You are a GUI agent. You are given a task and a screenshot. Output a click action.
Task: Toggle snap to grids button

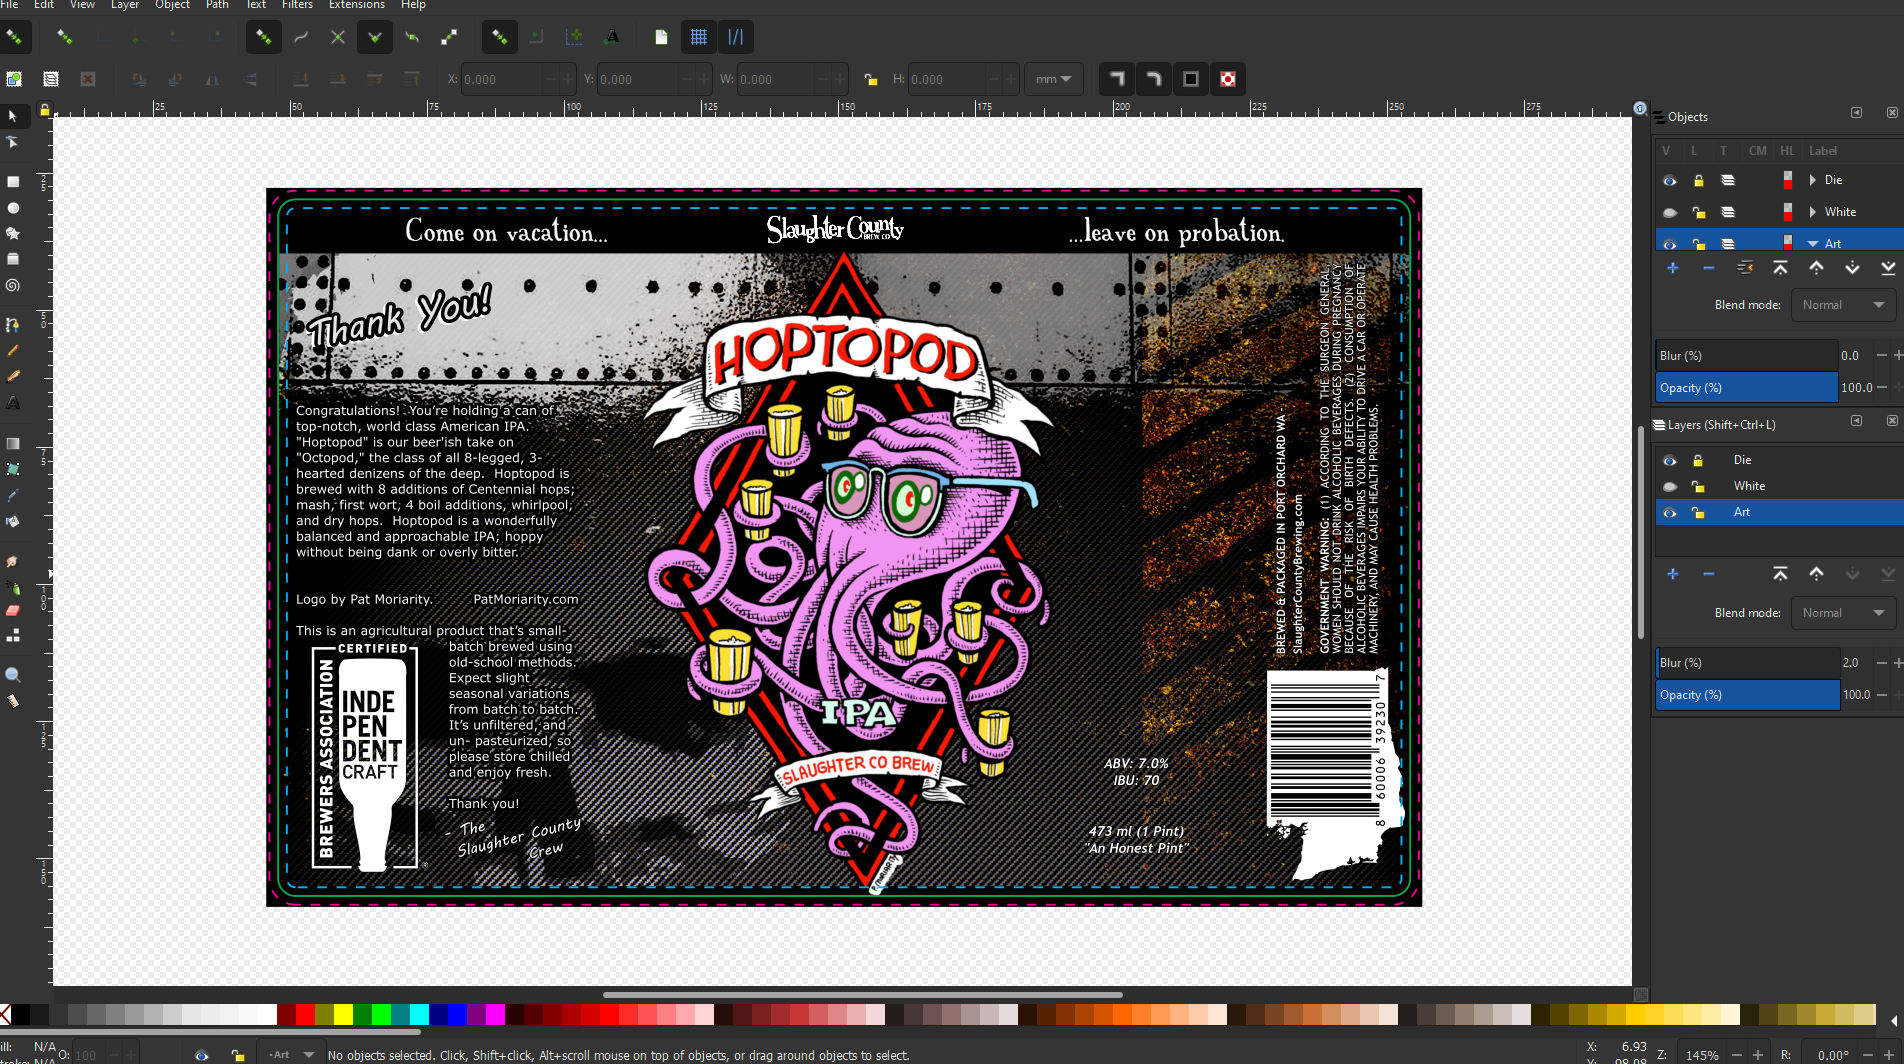point(698,38)
